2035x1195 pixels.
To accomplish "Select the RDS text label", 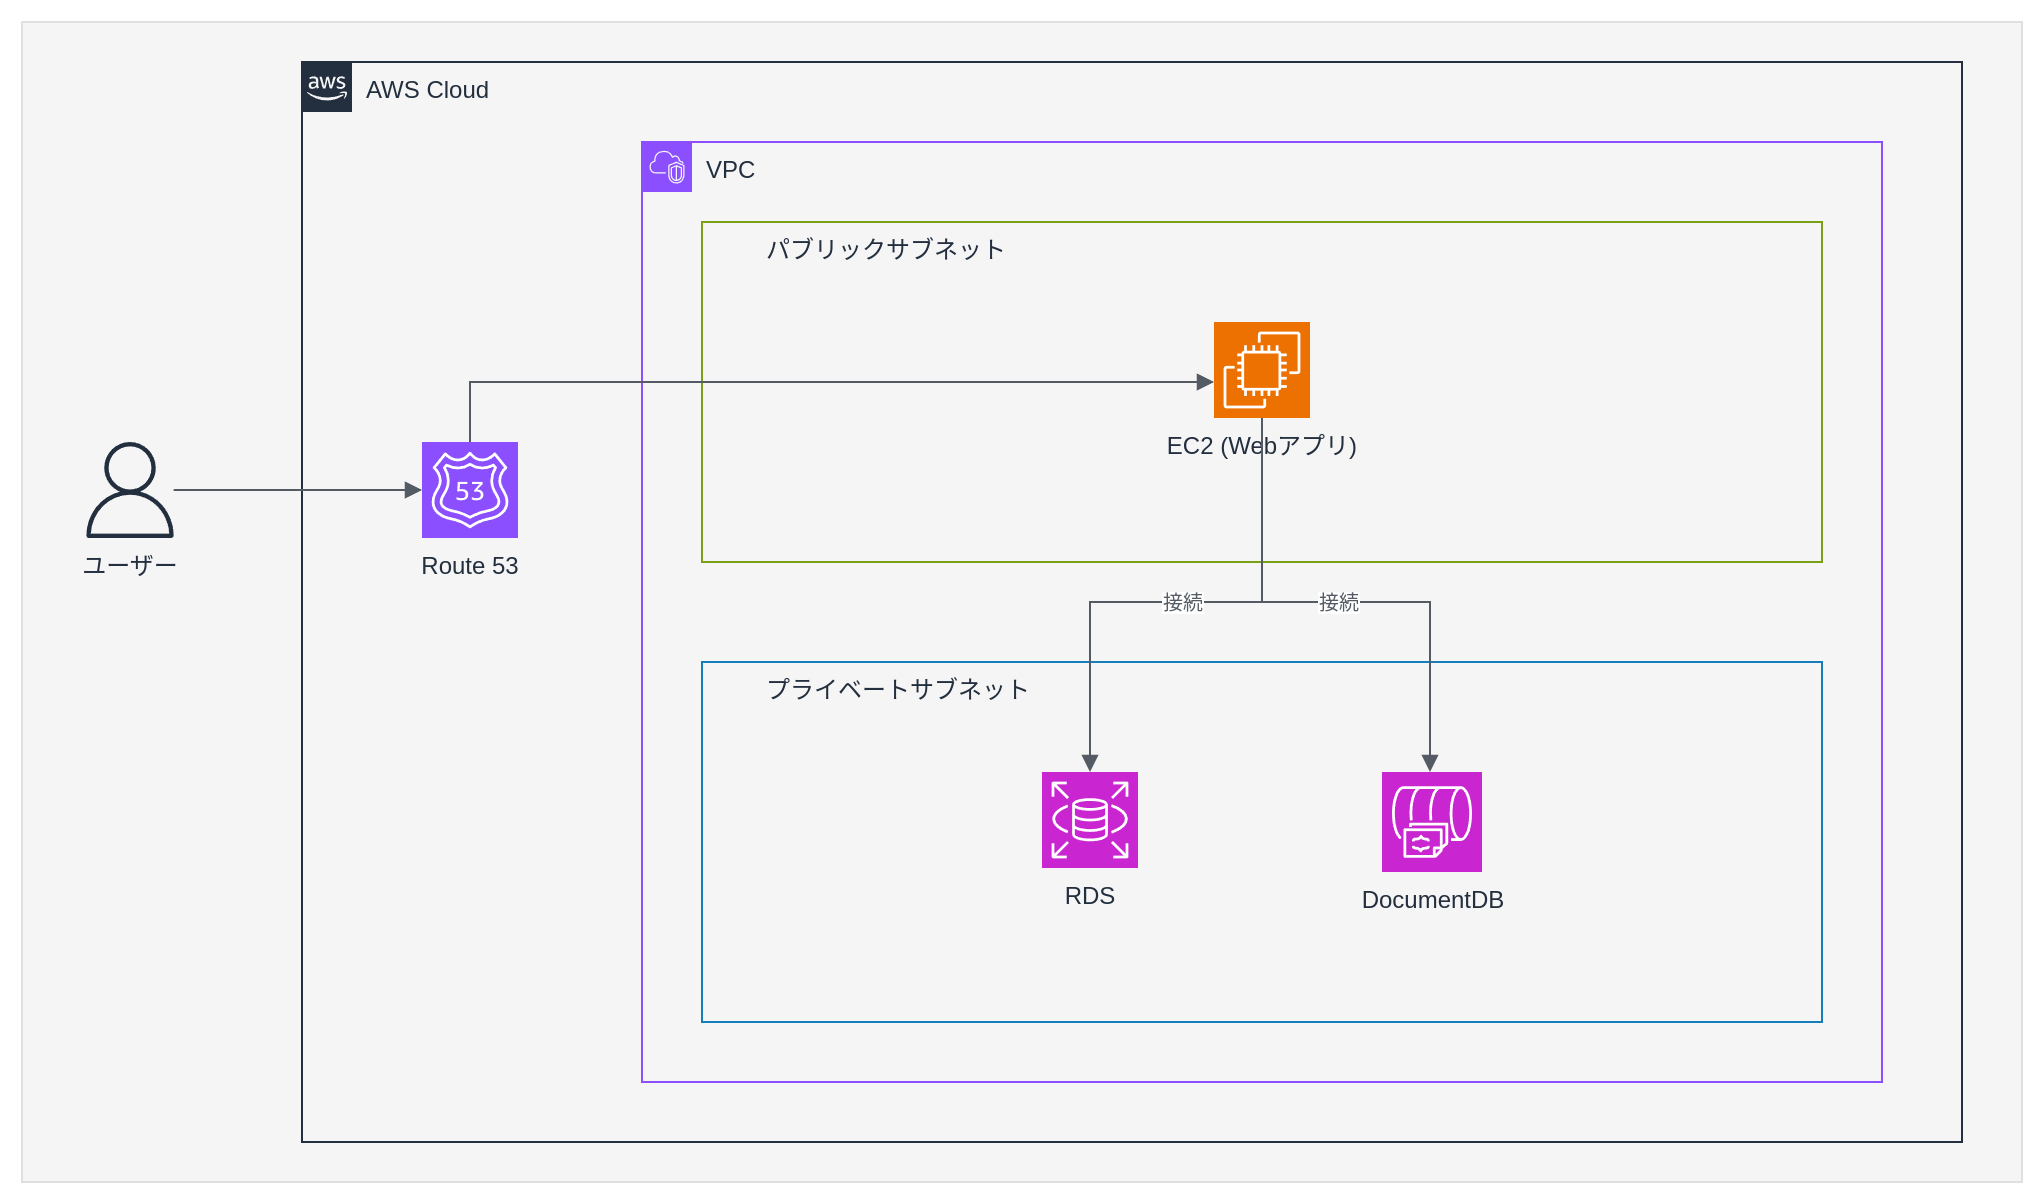I will 1089,896.
